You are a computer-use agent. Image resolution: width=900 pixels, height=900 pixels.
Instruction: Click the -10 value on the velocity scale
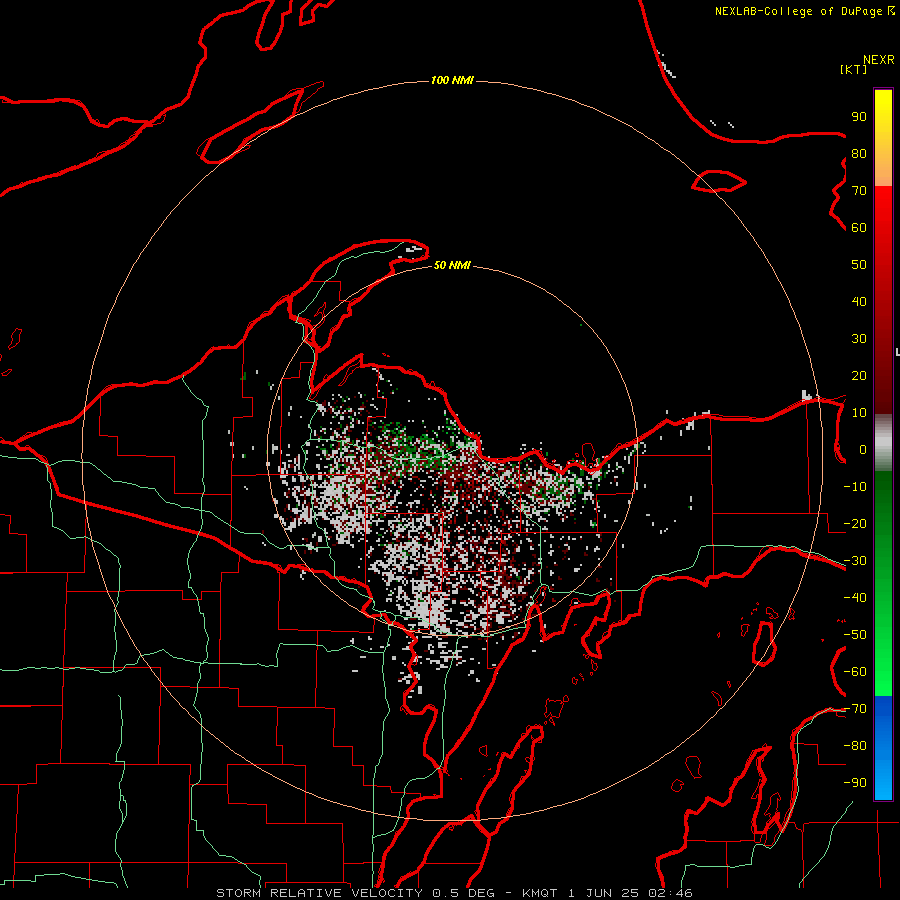point(855,487)
